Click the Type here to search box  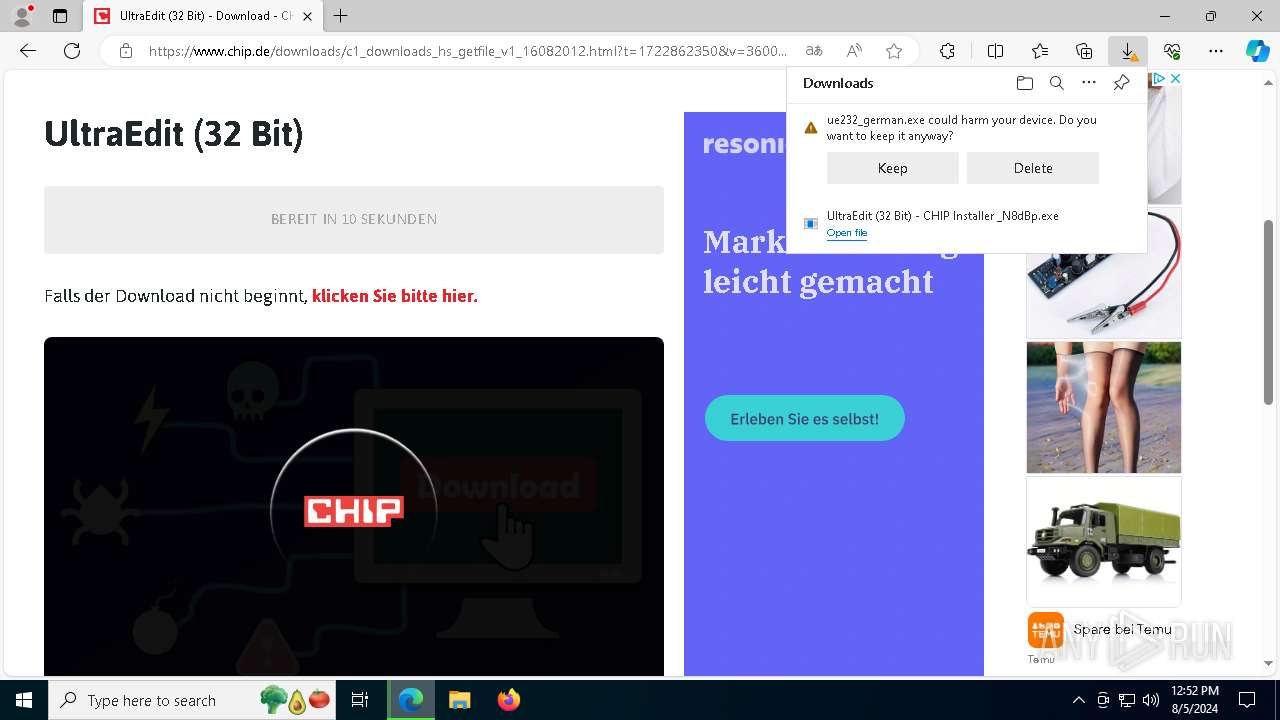(193, 700)
